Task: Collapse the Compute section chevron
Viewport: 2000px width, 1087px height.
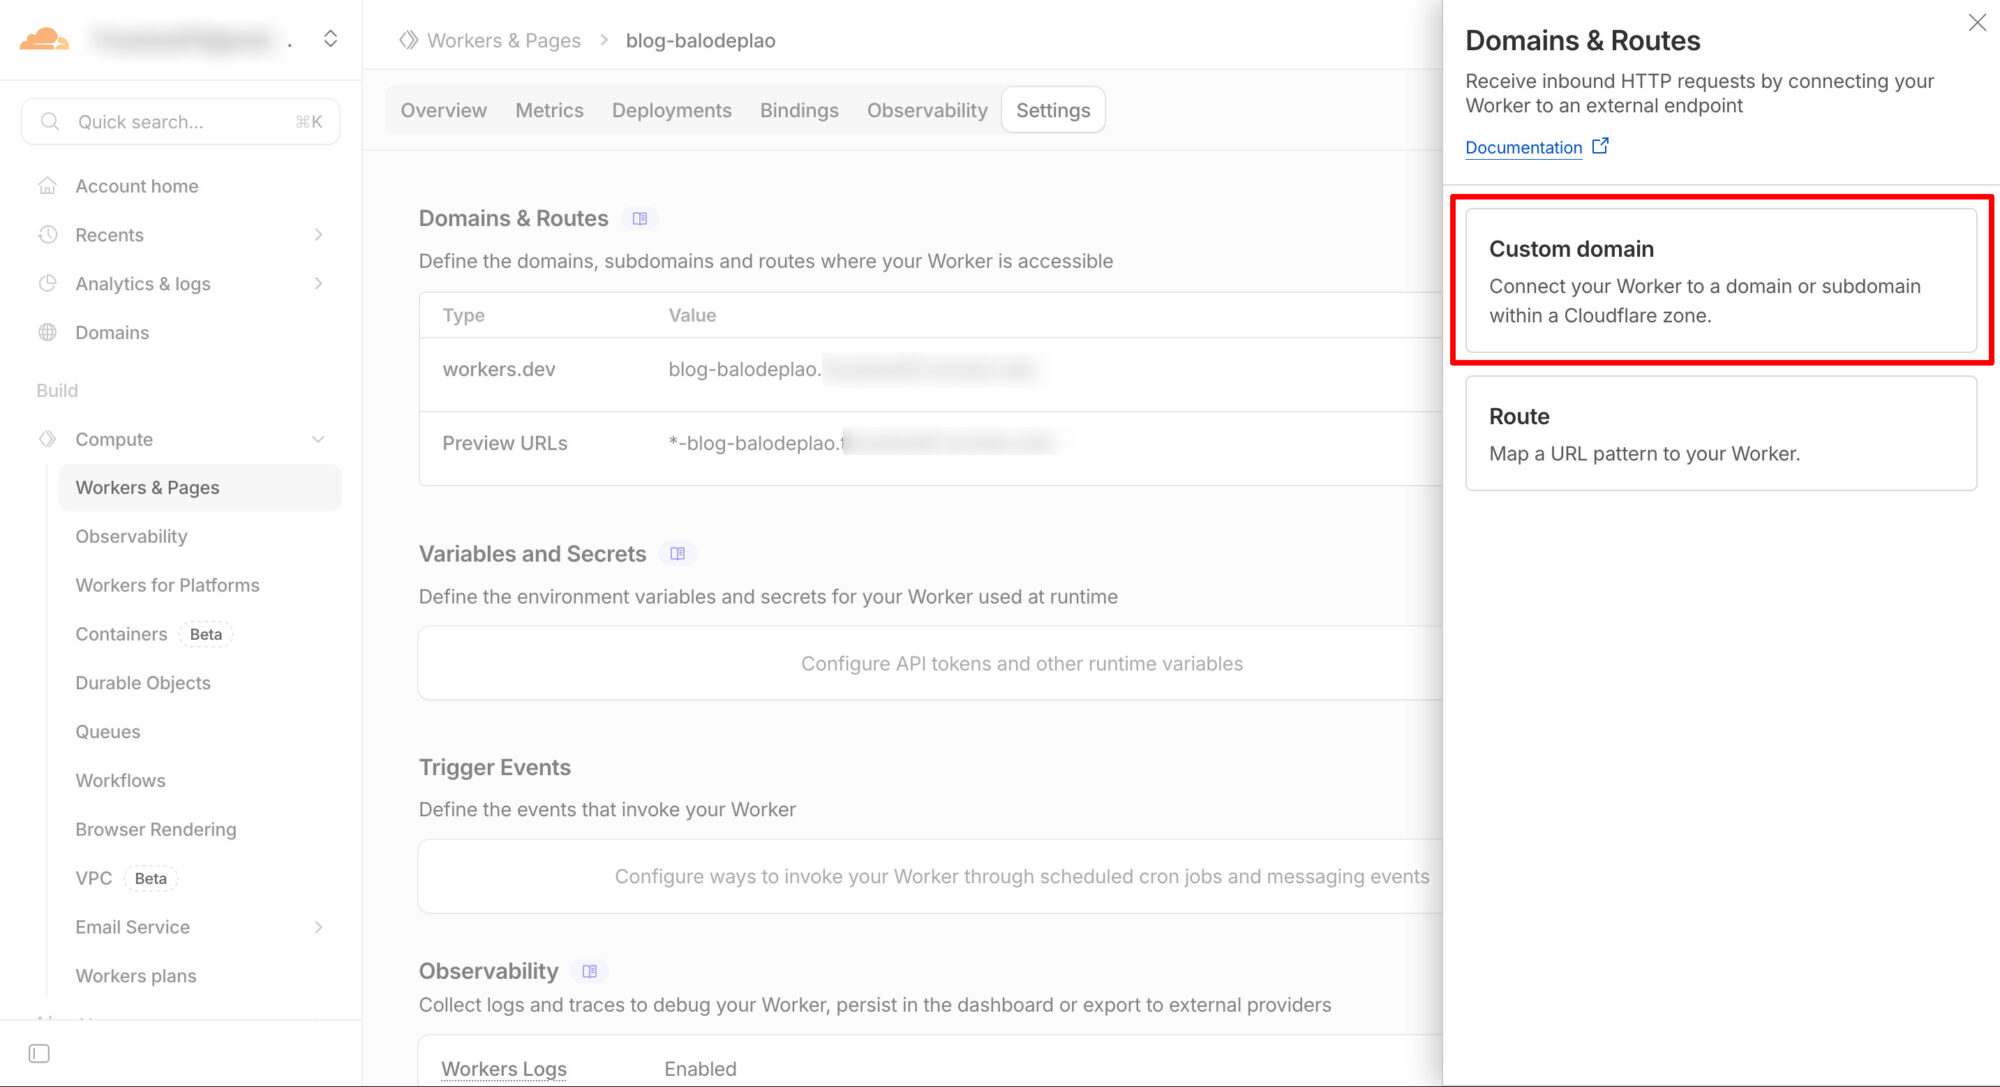Action: (x=318, y=439)
